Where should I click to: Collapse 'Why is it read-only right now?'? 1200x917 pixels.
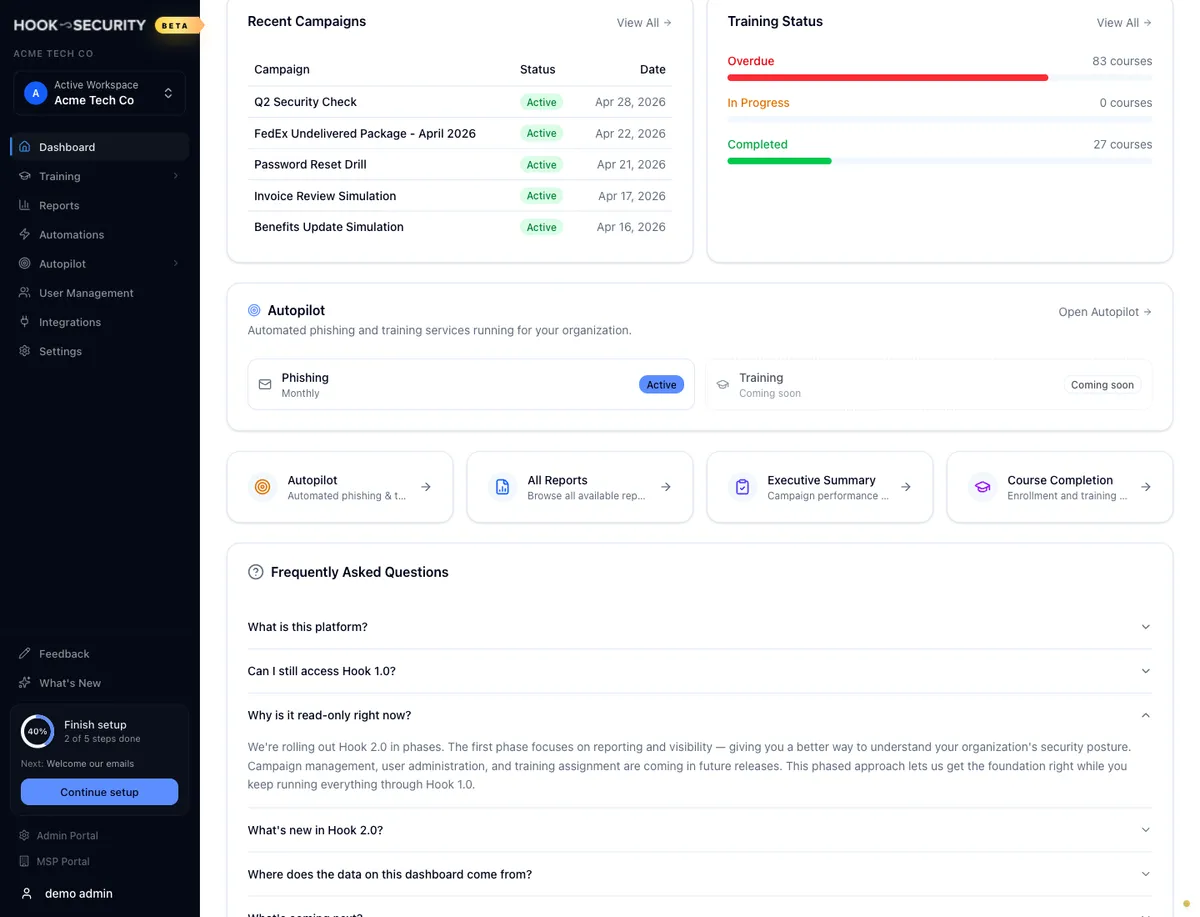[x=700, y=715]
